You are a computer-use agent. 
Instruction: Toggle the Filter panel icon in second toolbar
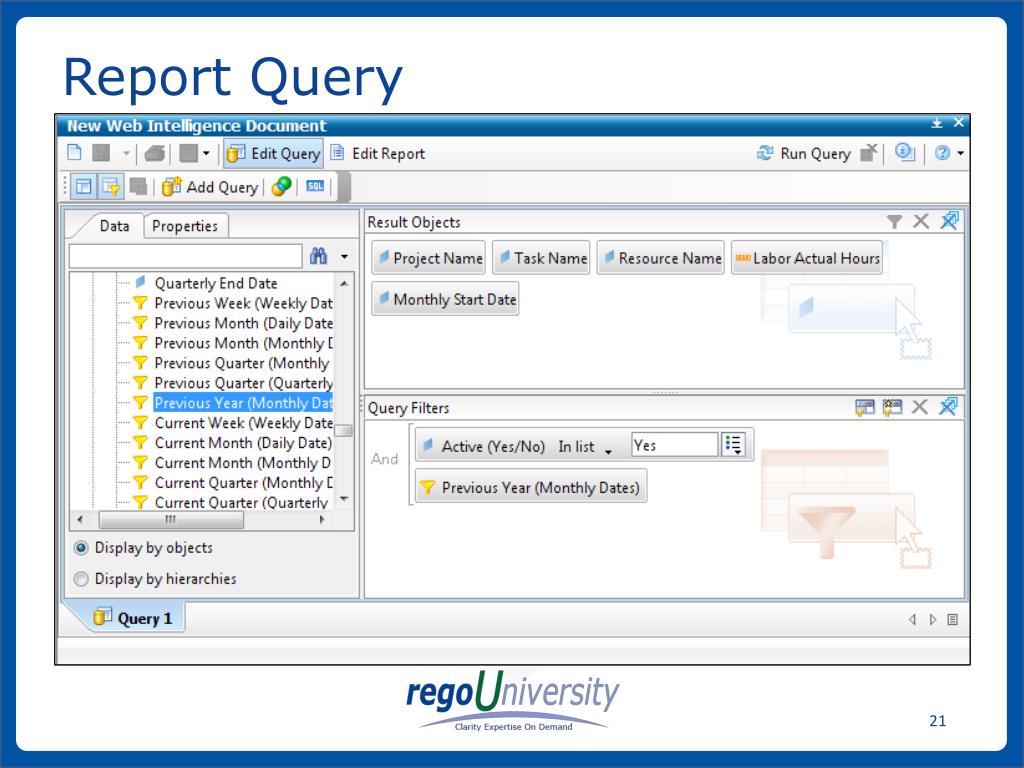[110, 187]
